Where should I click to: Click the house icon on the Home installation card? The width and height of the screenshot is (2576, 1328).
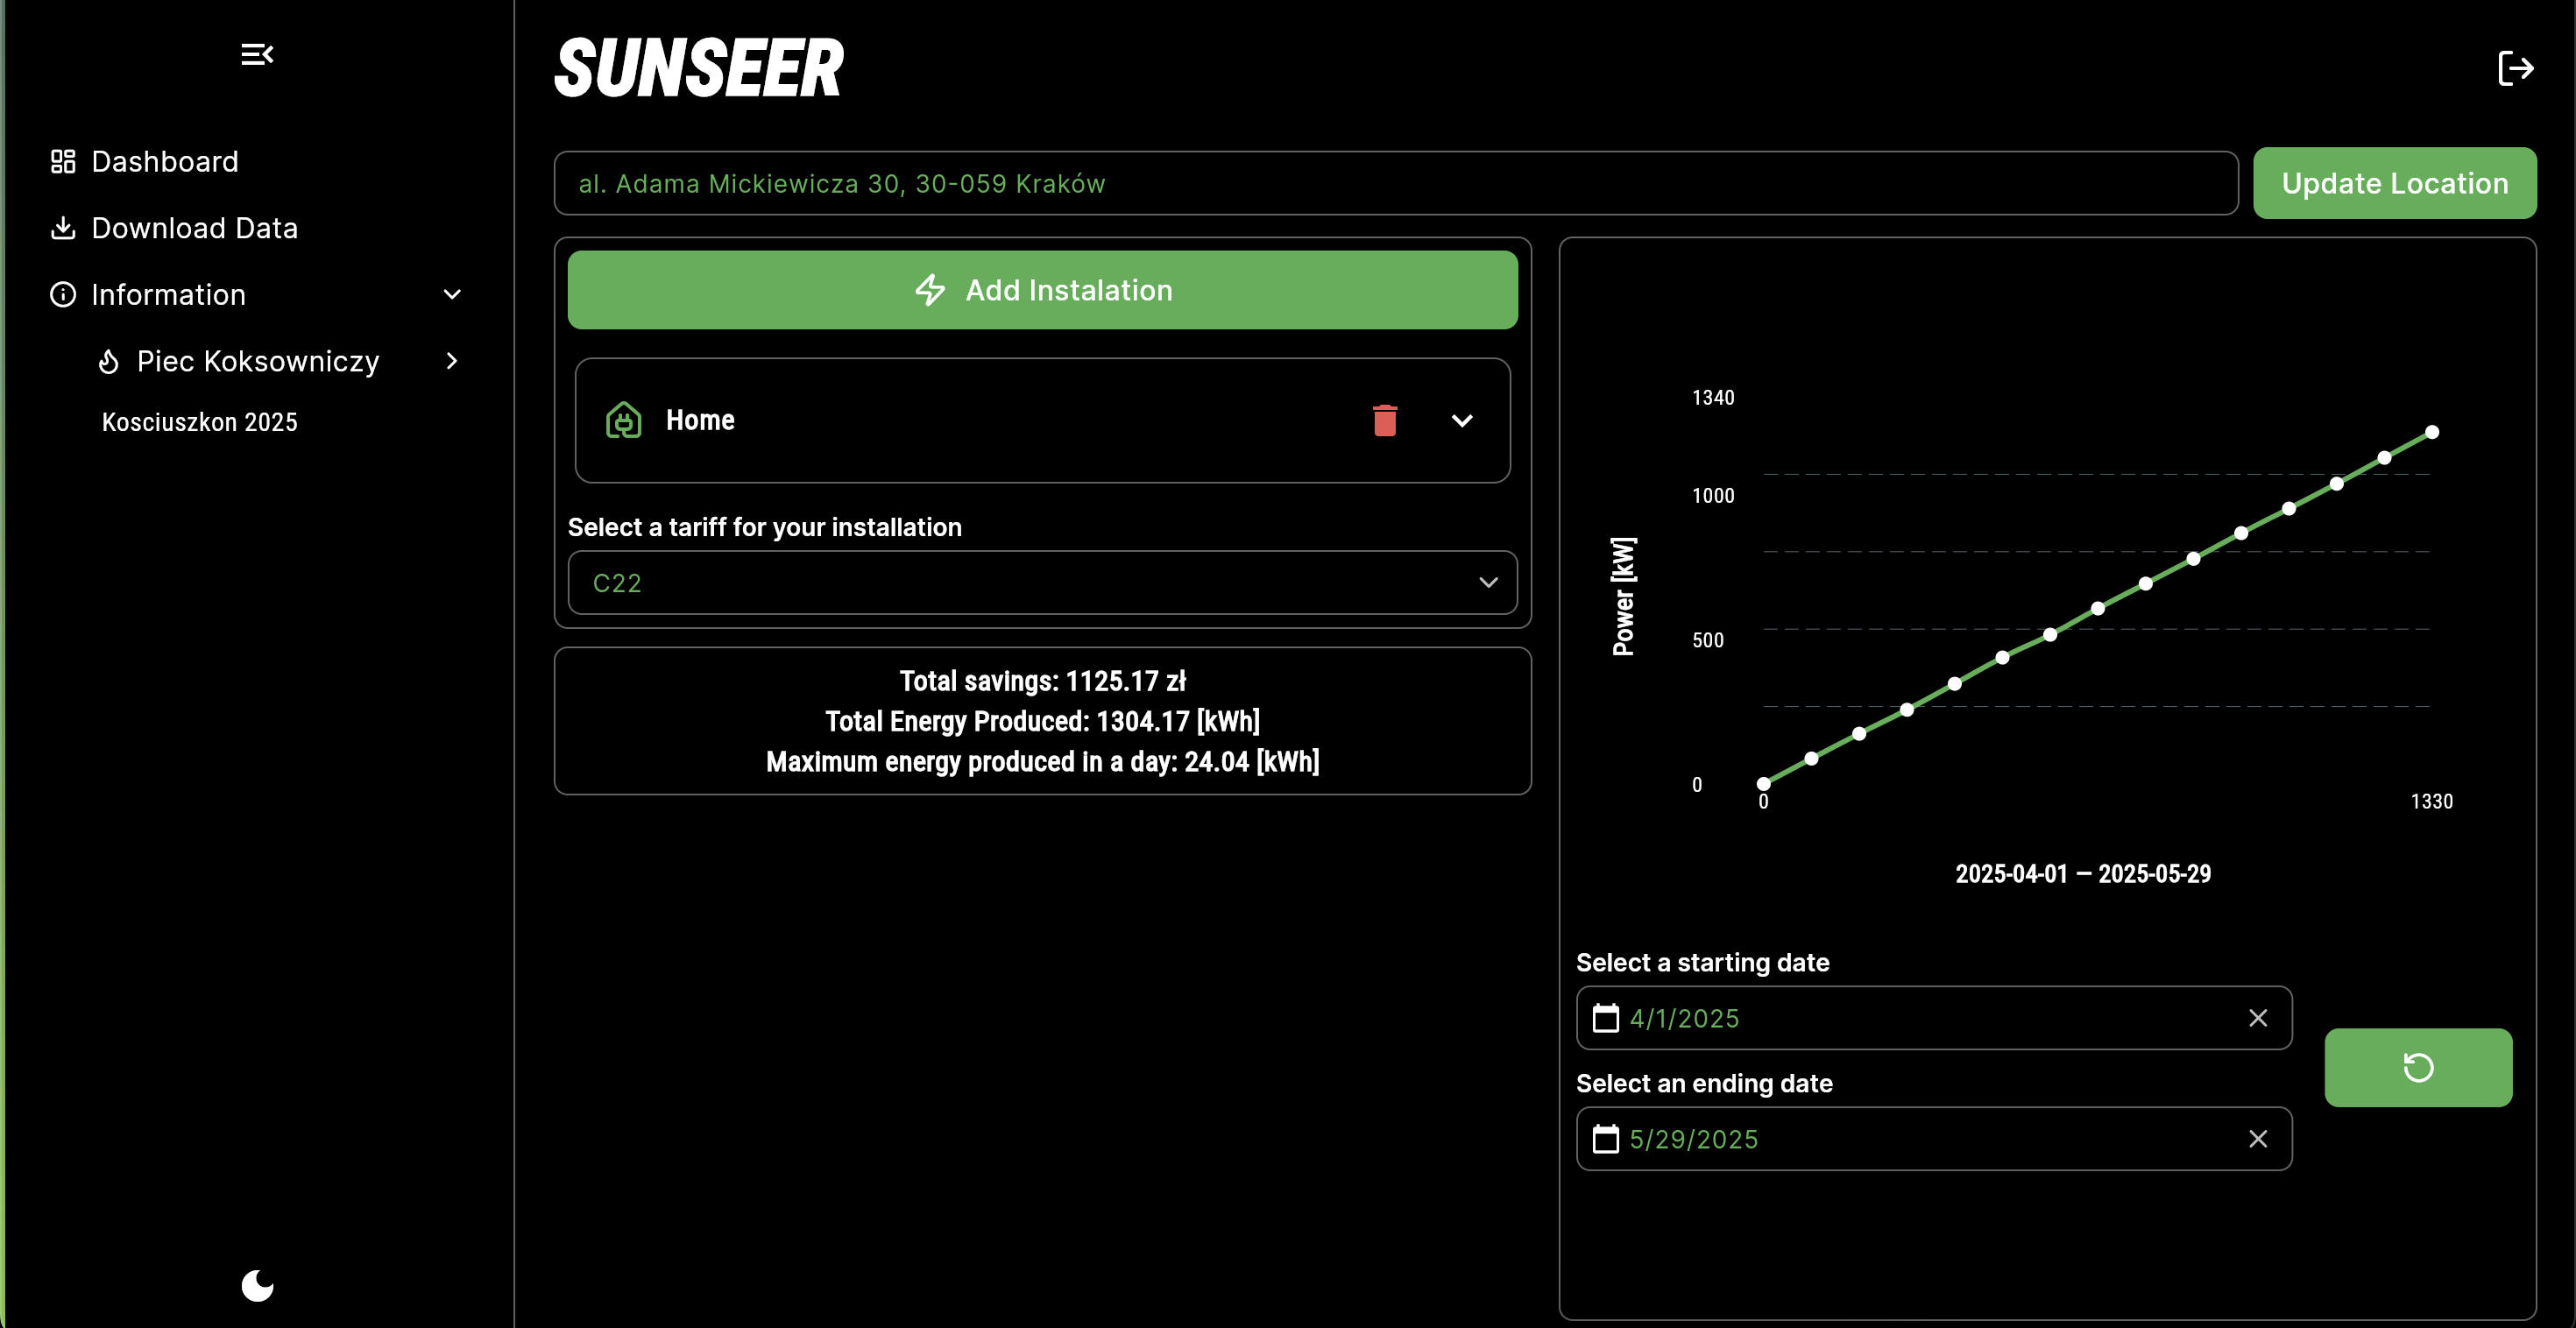[x=622, y=420]
